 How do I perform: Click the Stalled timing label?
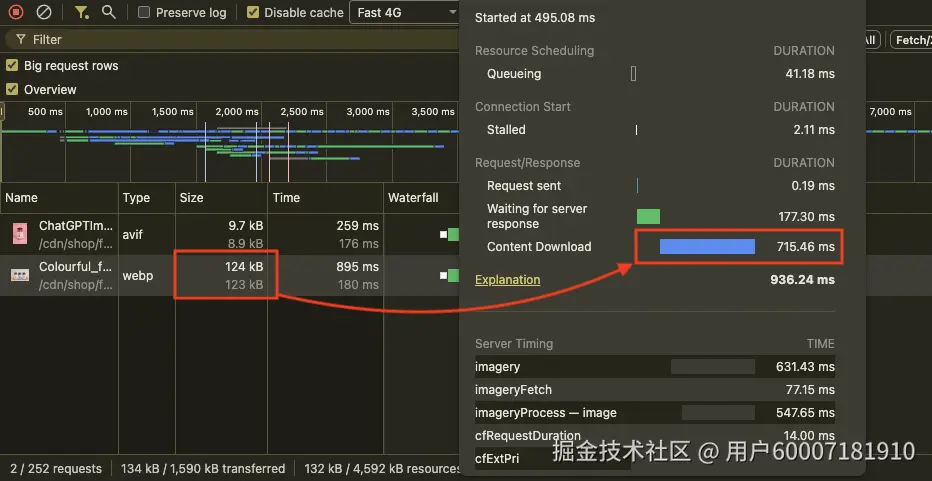pyautogui.click(x=506, y=130)
